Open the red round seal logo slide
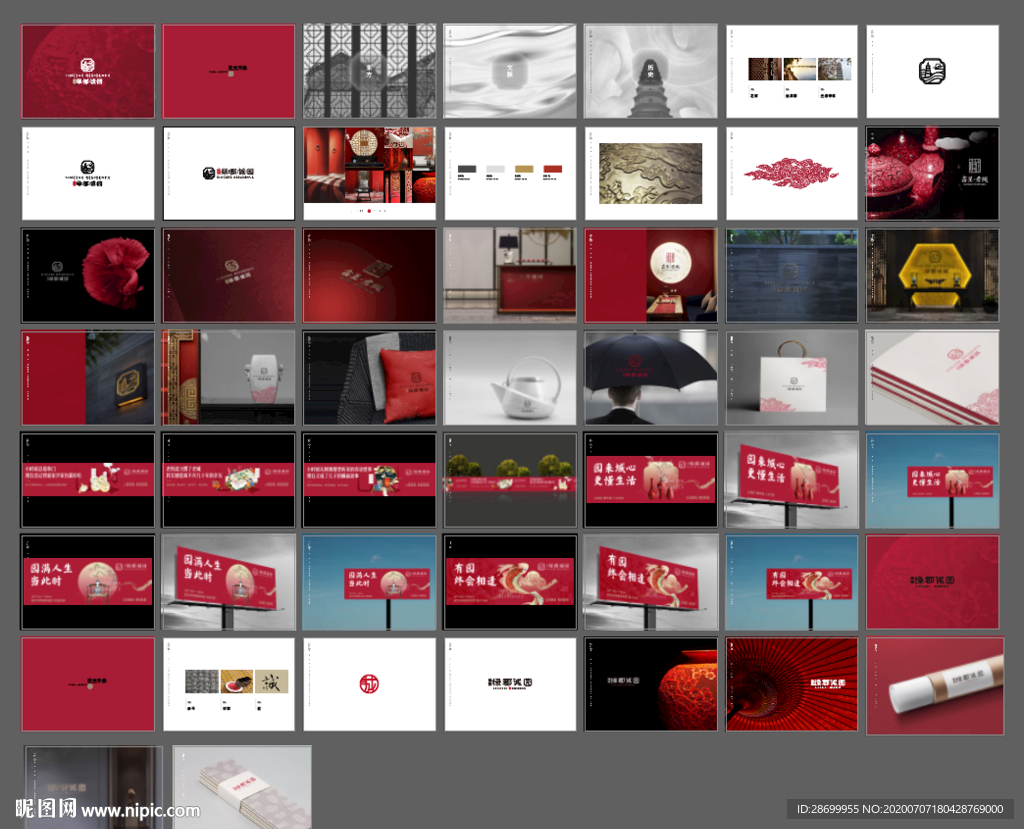The height and width of the screenshot is (829, 1024). (370, 684)
